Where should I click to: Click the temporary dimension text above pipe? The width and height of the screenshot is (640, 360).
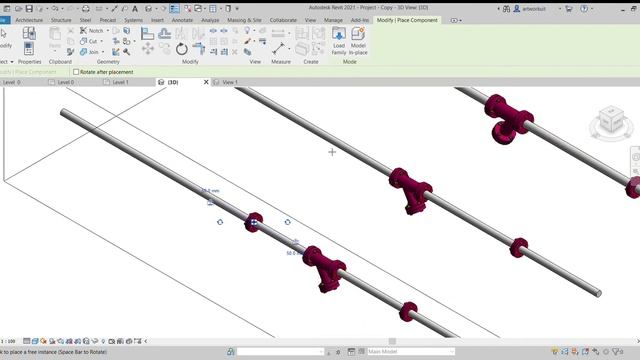coord(210,191)
